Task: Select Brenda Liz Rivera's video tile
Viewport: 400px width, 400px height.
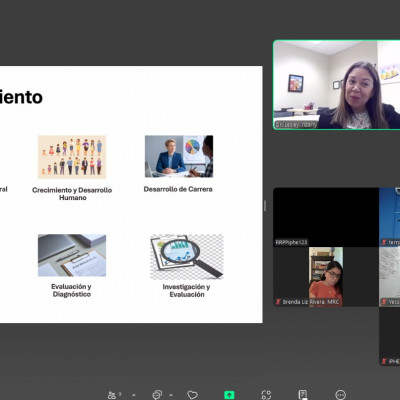Action: coord(326,277)
